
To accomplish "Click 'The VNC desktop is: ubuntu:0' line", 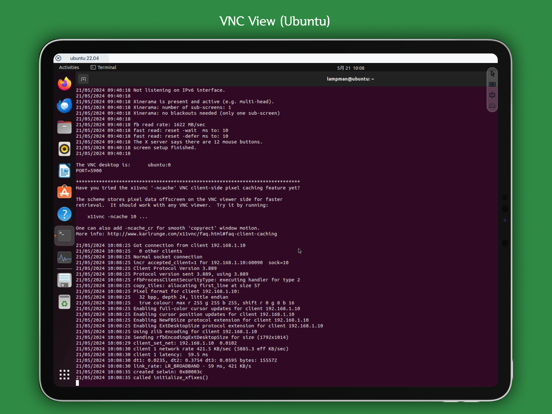I will [x=123, y=165].
